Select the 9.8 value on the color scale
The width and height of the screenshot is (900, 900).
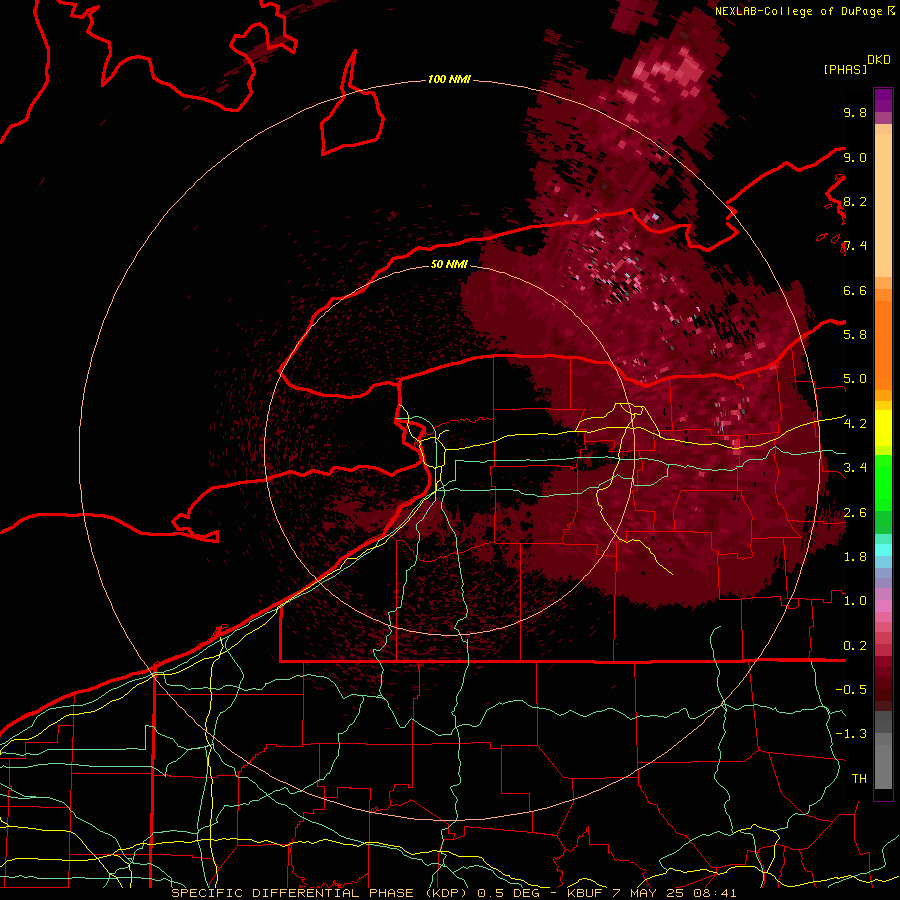click(x=855, y=113)
